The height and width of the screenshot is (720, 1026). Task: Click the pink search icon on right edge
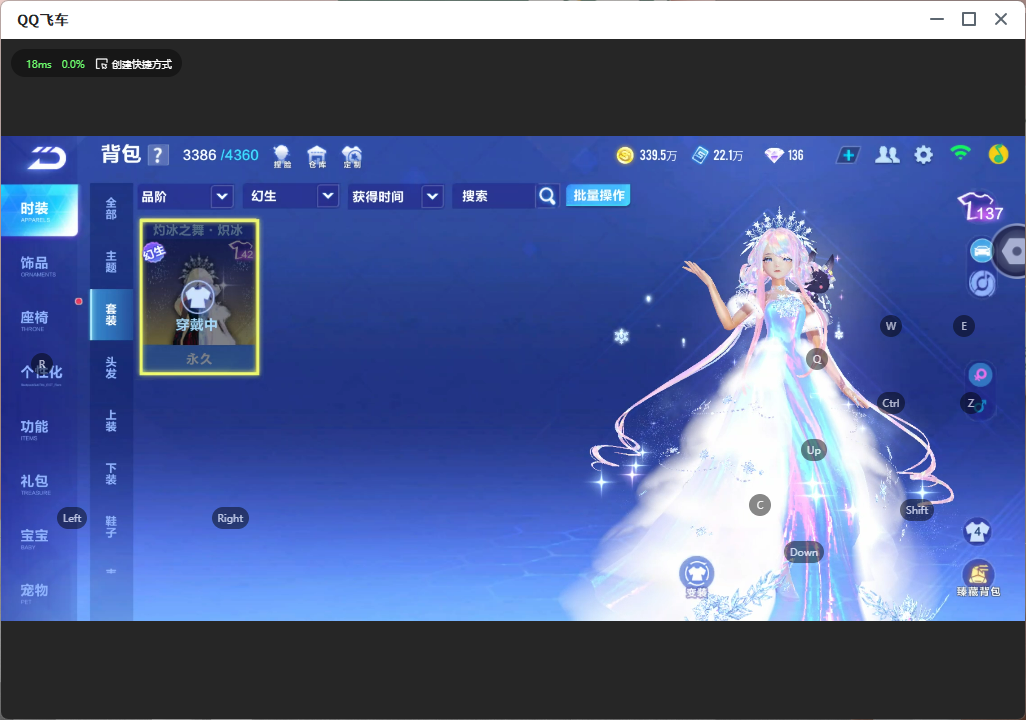(x=980, y=374)
